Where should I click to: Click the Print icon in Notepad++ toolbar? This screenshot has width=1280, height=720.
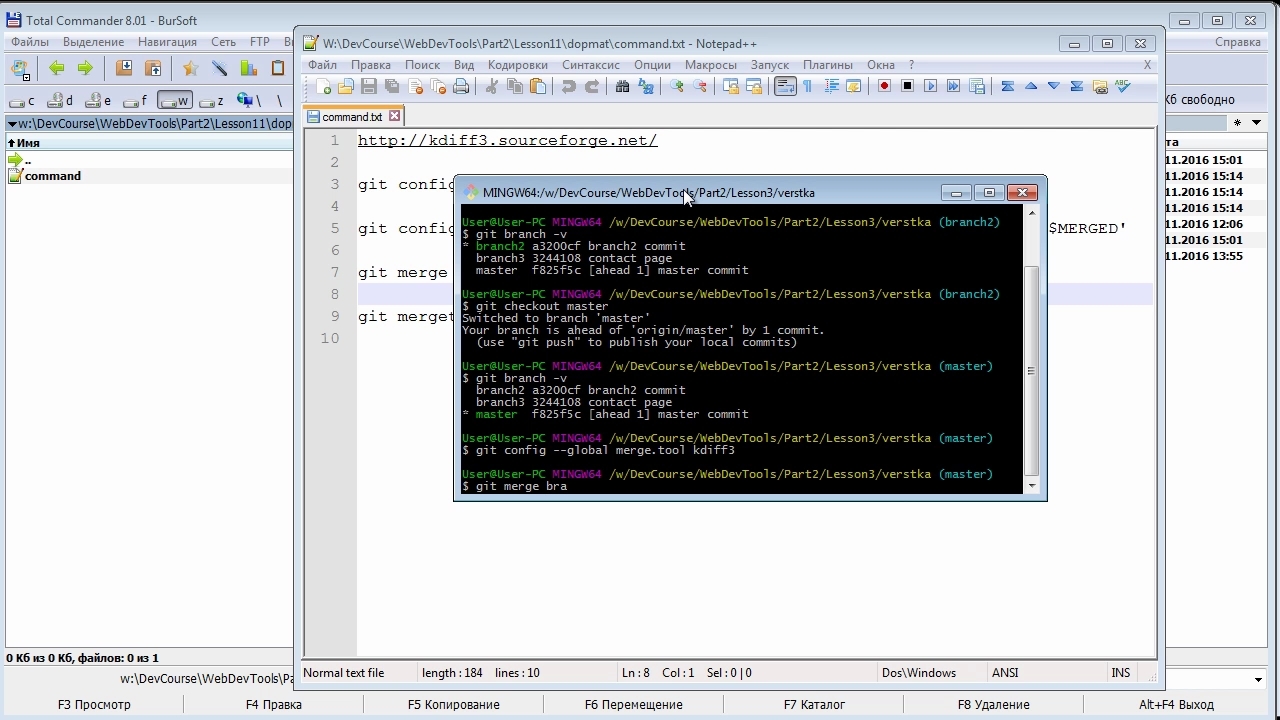461,87
